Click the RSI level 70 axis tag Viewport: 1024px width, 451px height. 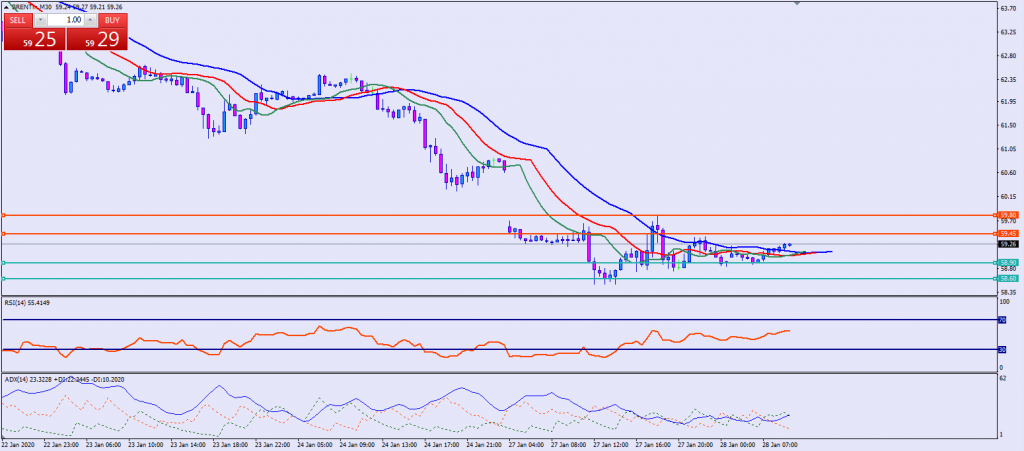pos(1002,320)
